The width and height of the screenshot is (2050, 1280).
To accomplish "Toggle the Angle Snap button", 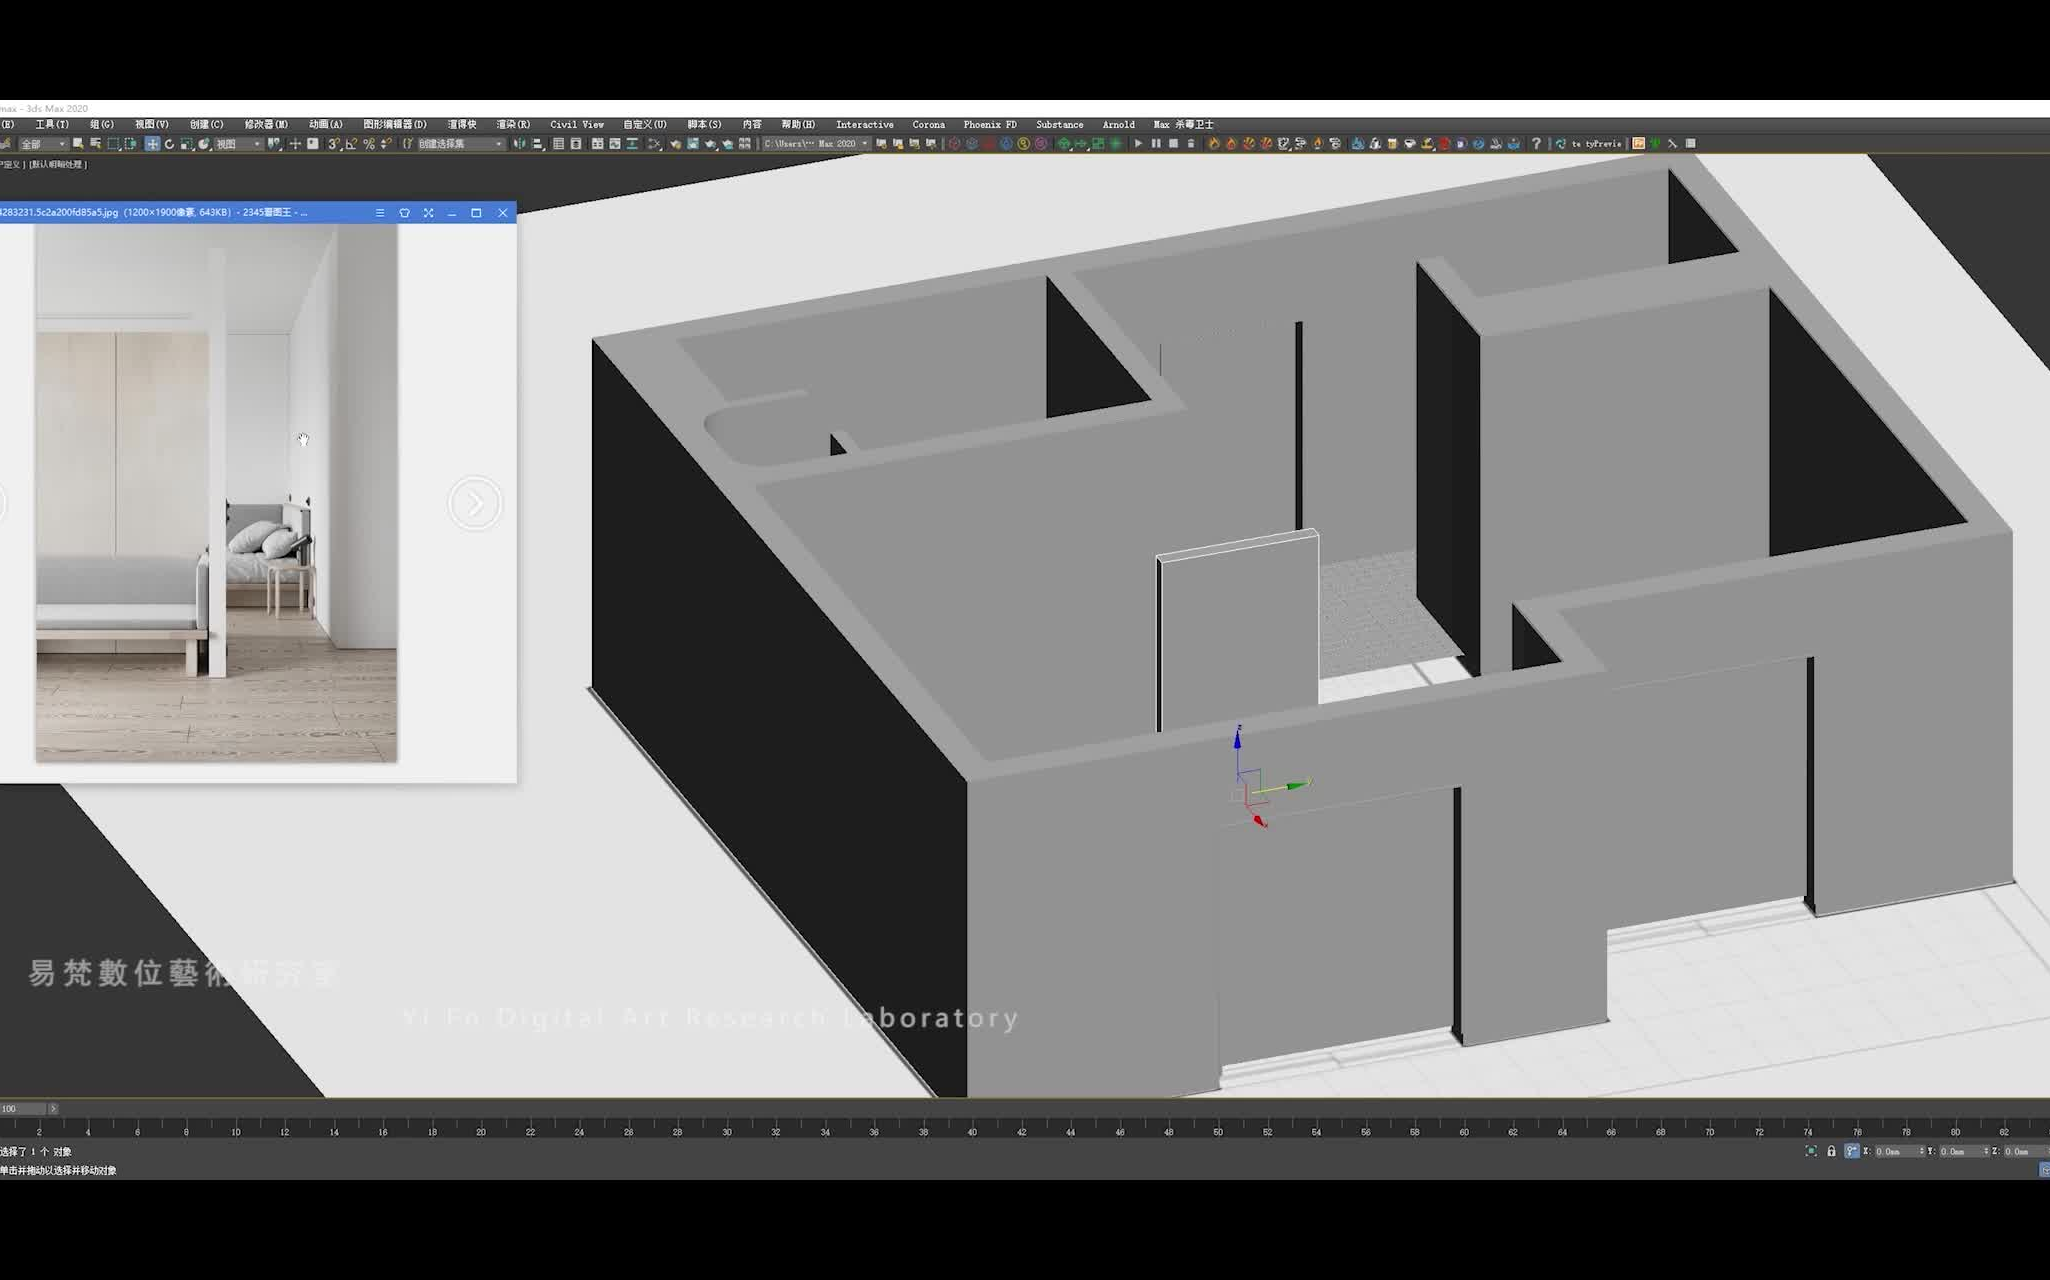I will [x=351, y=144].
